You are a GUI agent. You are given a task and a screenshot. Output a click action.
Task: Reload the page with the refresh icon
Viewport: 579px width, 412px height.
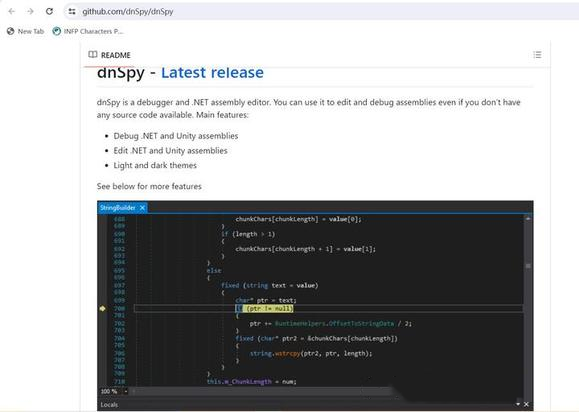coord(49,11)
